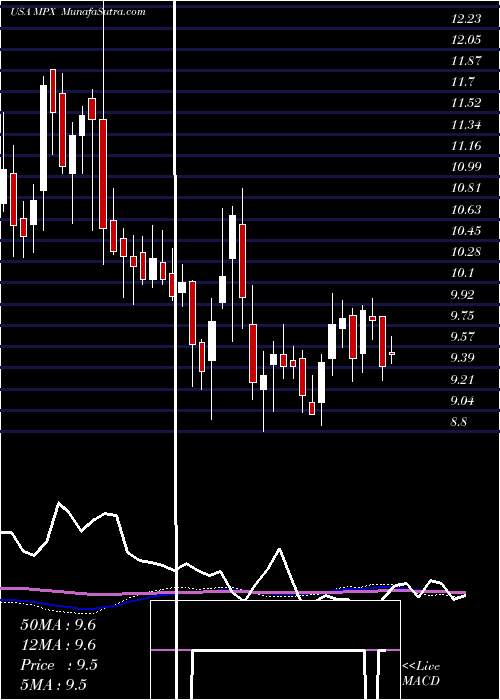Click the 12MA : 9.6 readout
The width and height of the screenshot is (500, 700).
tap(58, 645)
